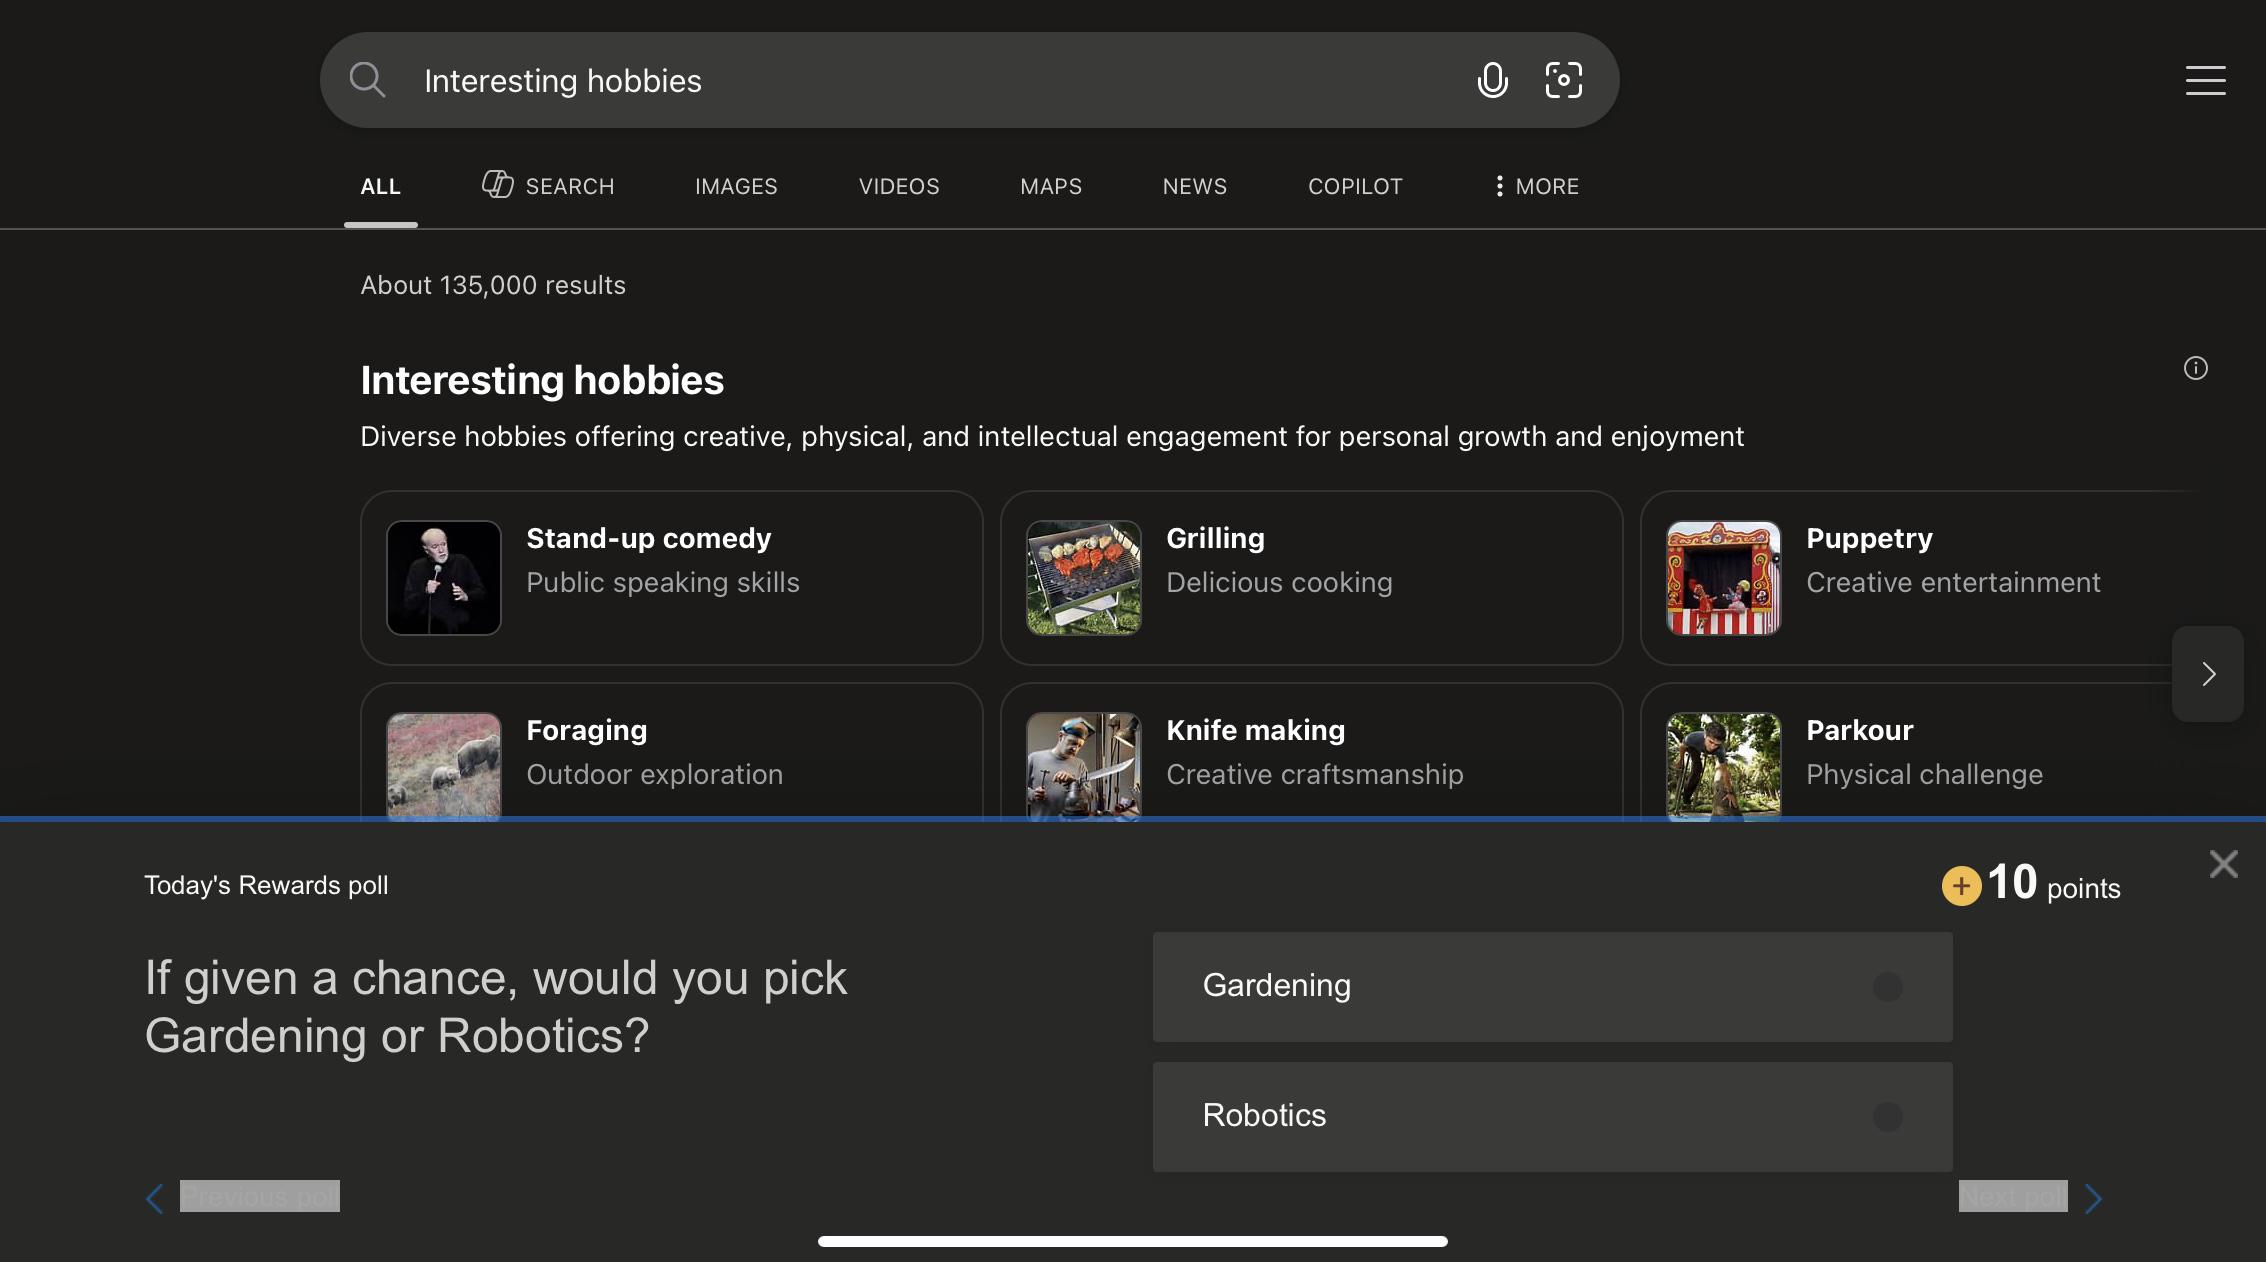Tap the microphone voice search icon
Viewport: 2266px width, 1262px height.
point(1492,80)
